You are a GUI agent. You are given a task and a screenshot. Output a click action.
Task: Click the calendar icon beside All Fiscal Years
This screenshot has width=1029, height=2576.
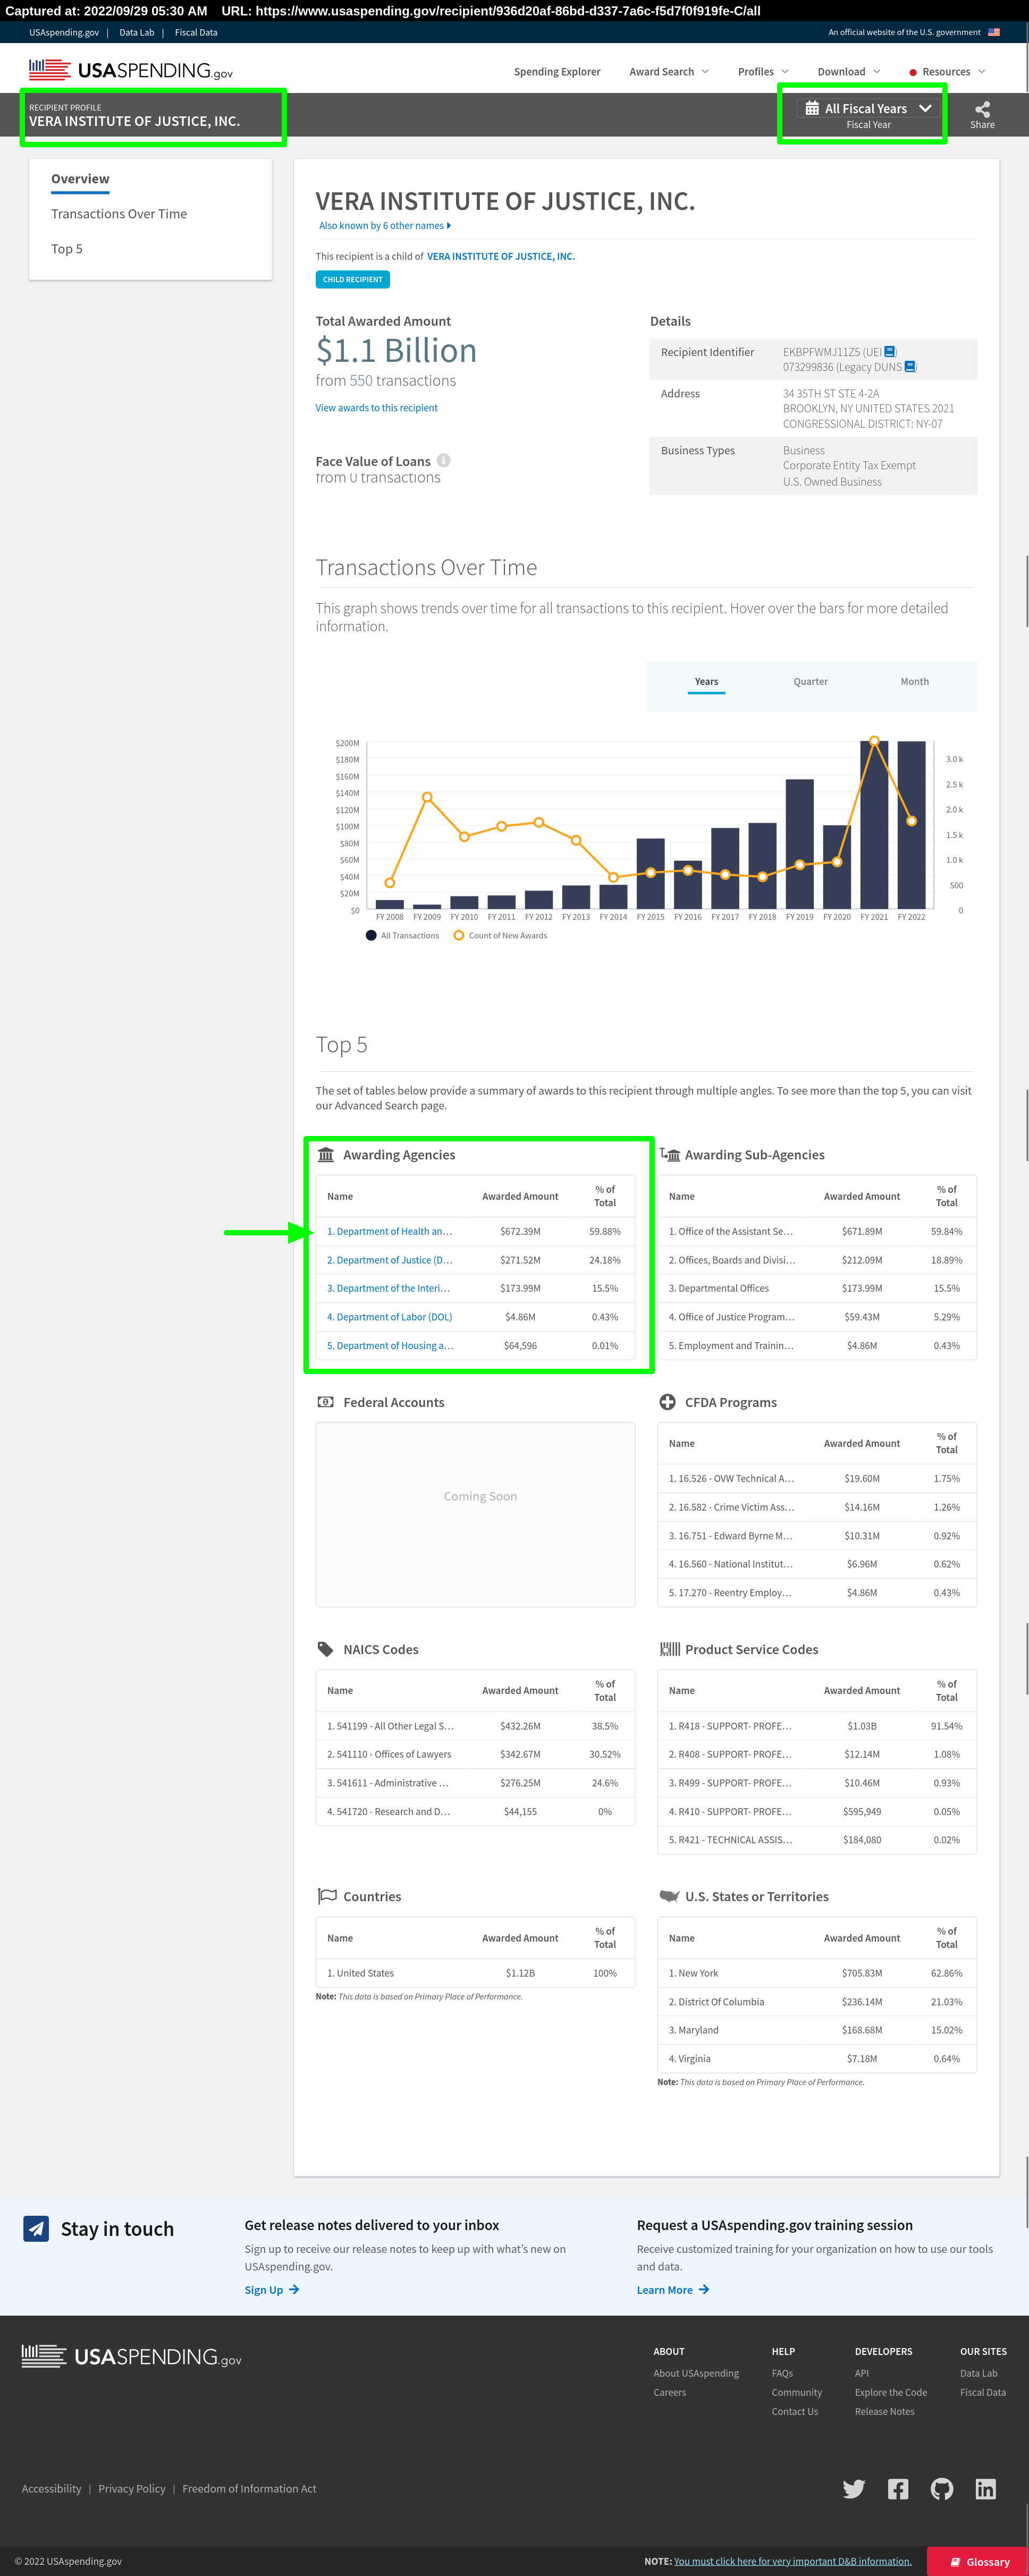coord(812,108)
